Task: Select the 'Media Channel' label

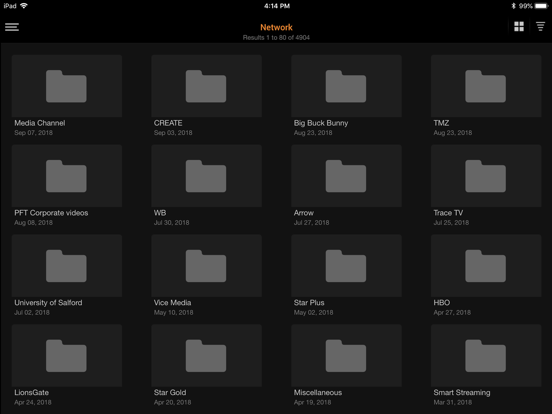Action: [40, 123]
